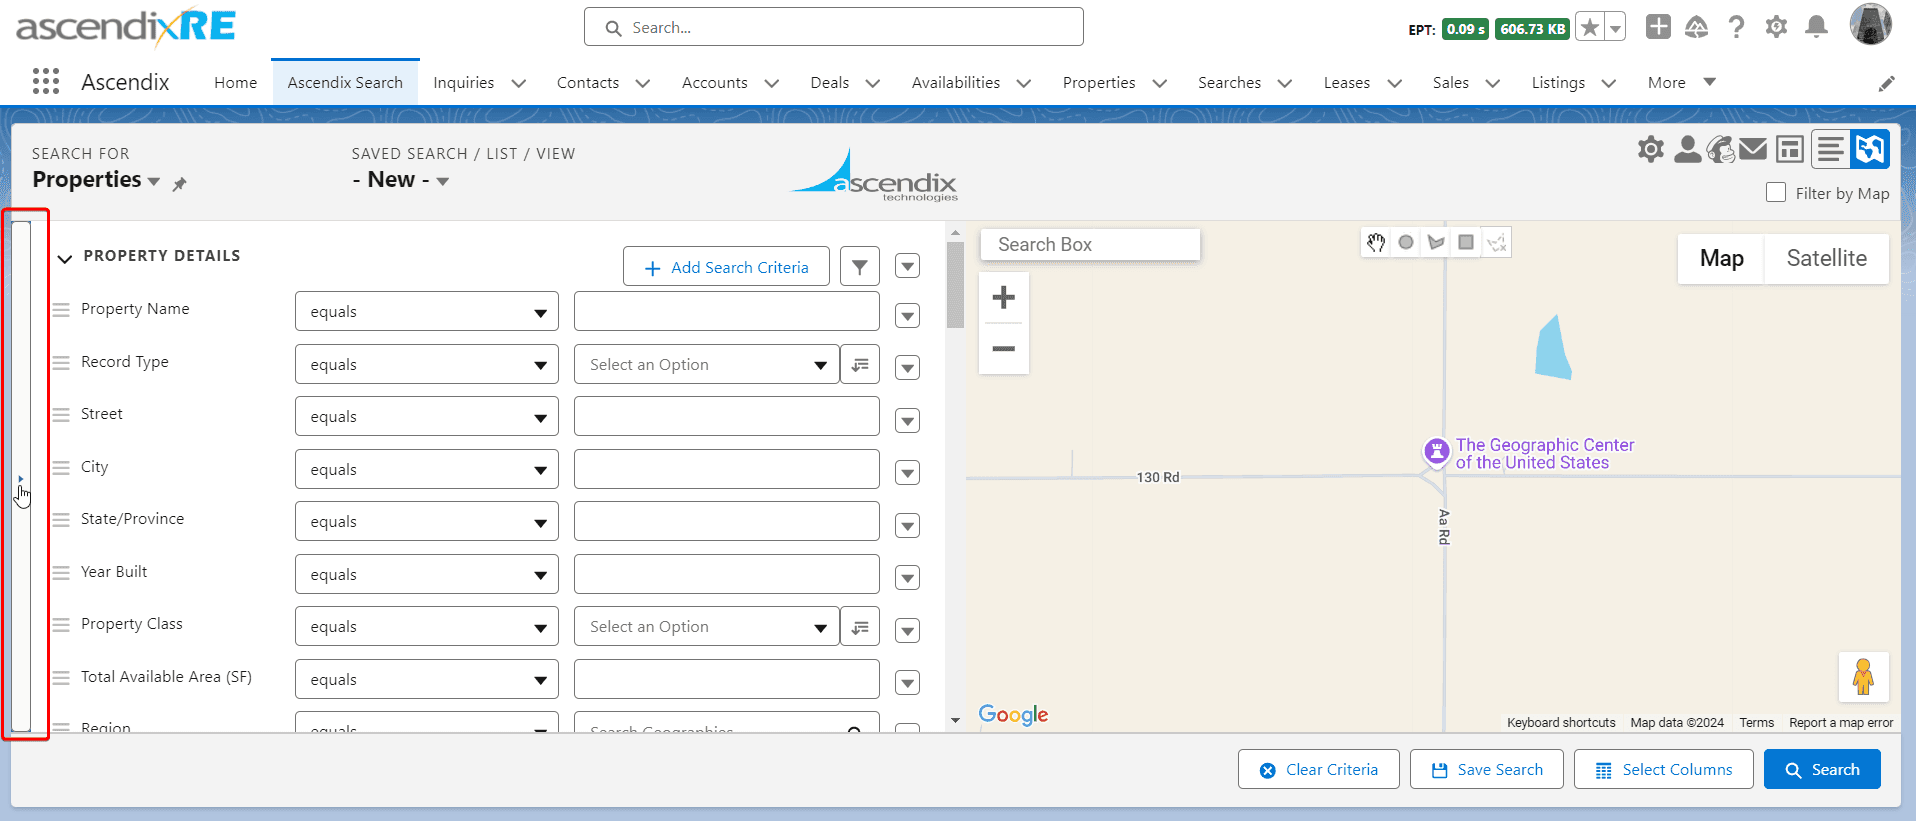1916x821 pixels.
Task: Click the global Search field
Action: pos(833,27)
